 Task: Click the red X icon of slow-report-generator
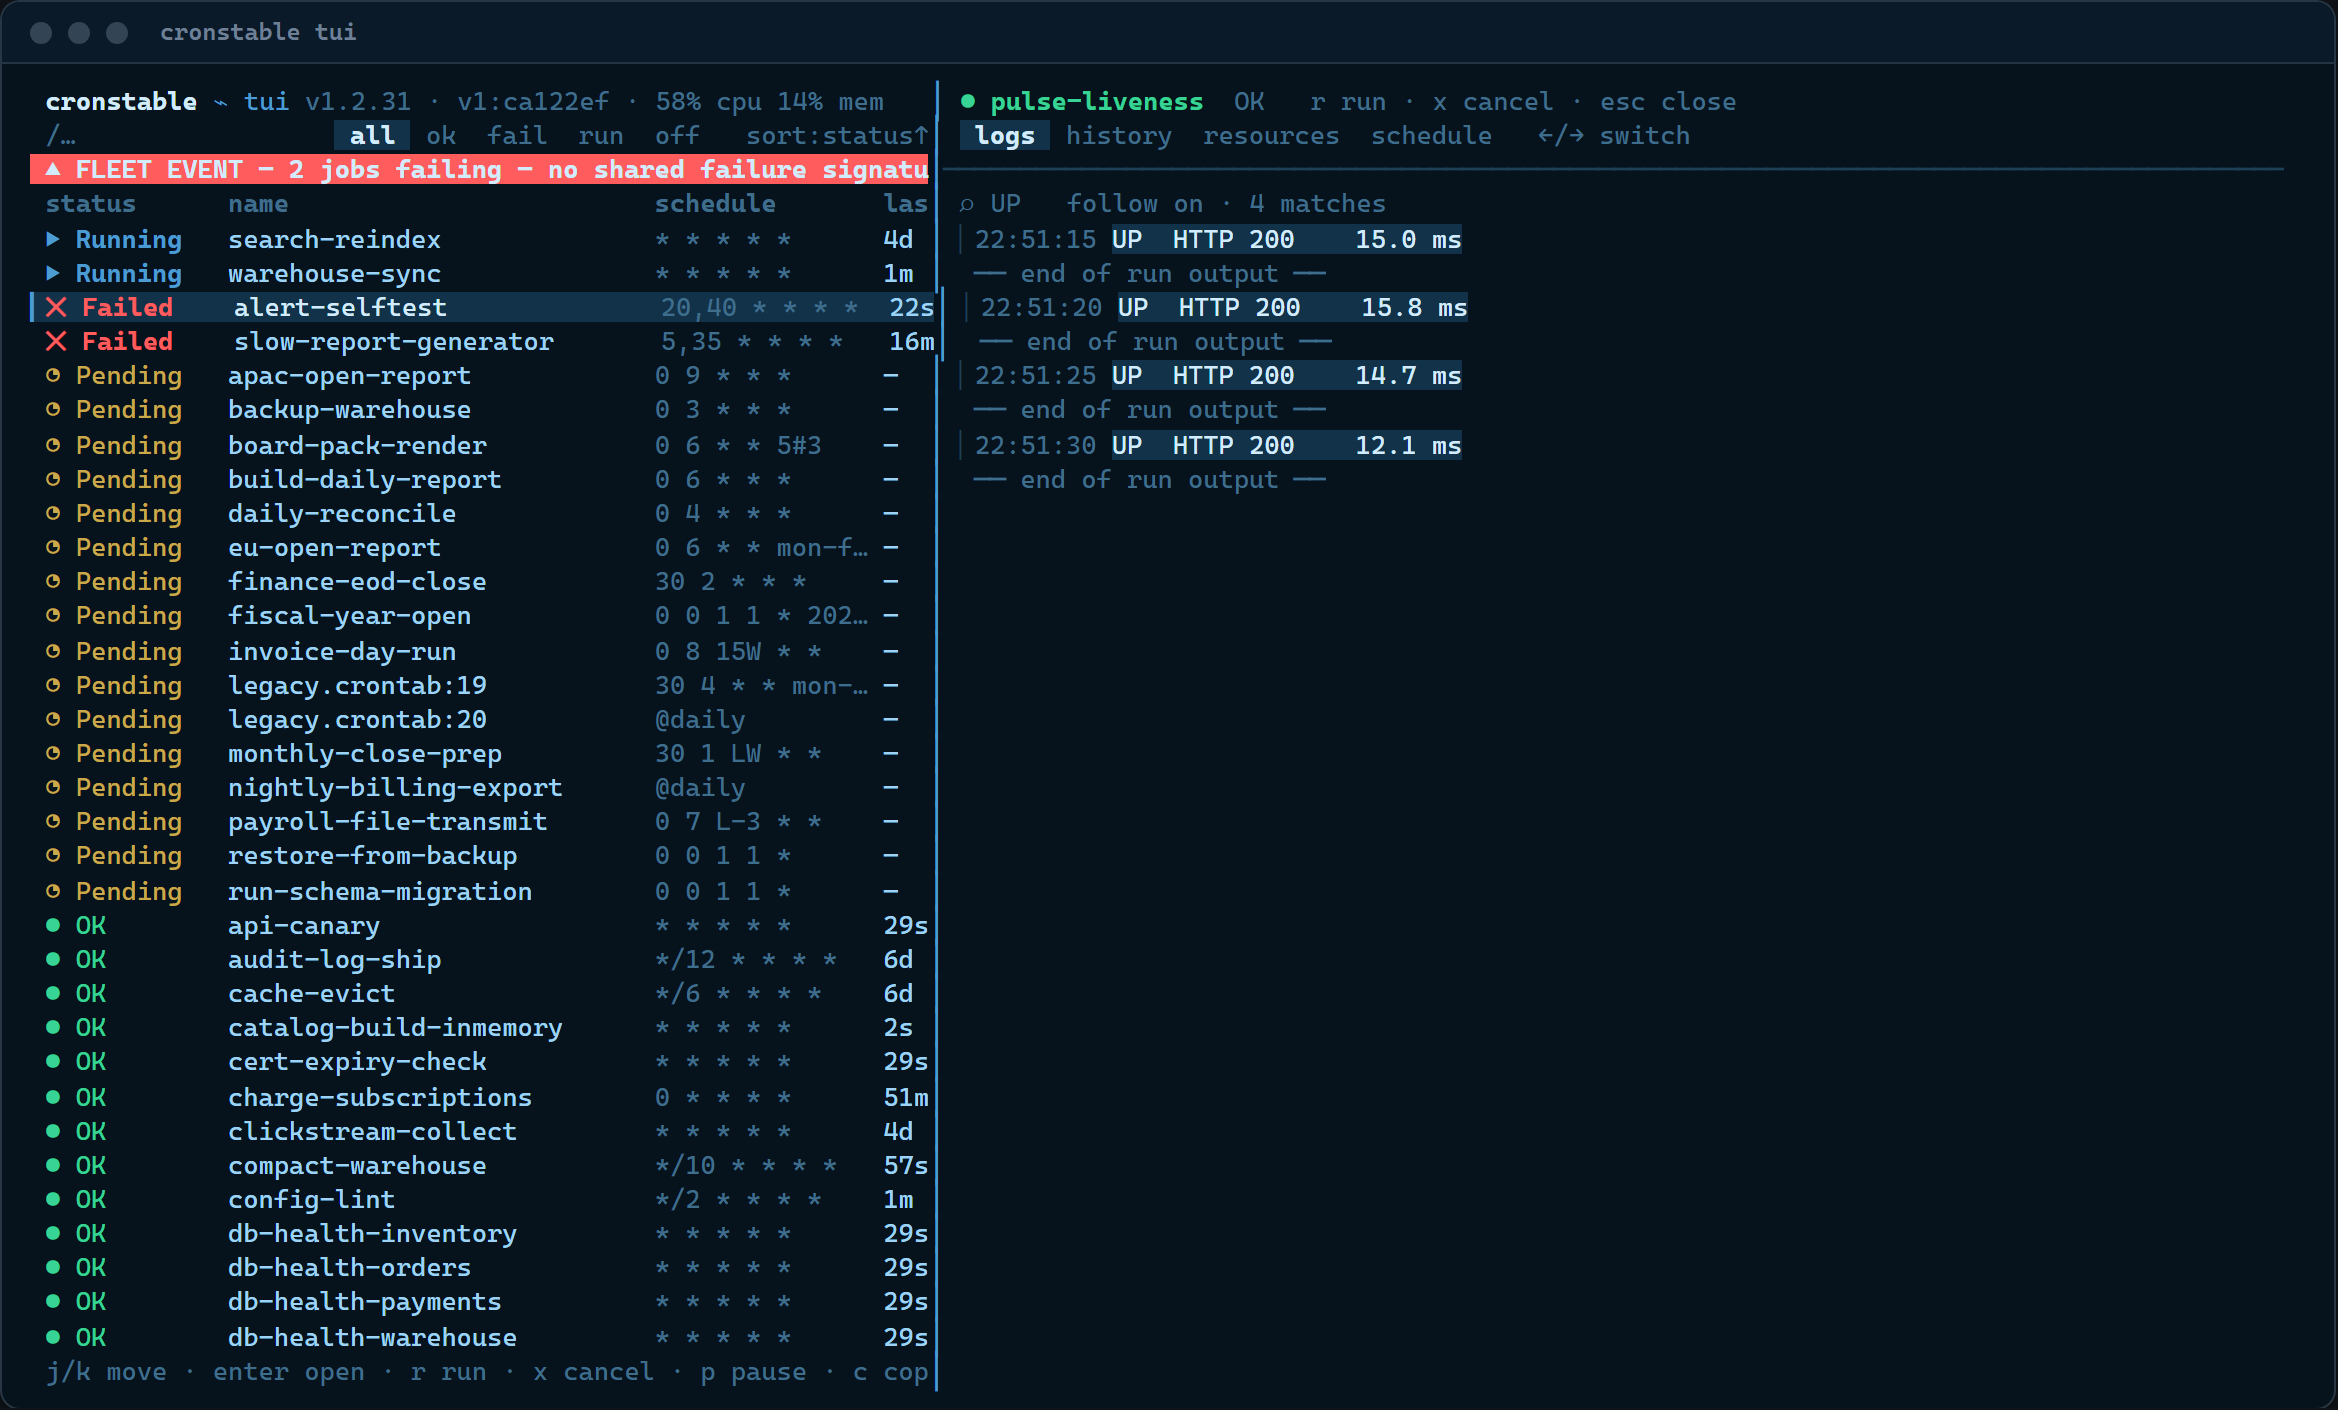click(57, 341)
